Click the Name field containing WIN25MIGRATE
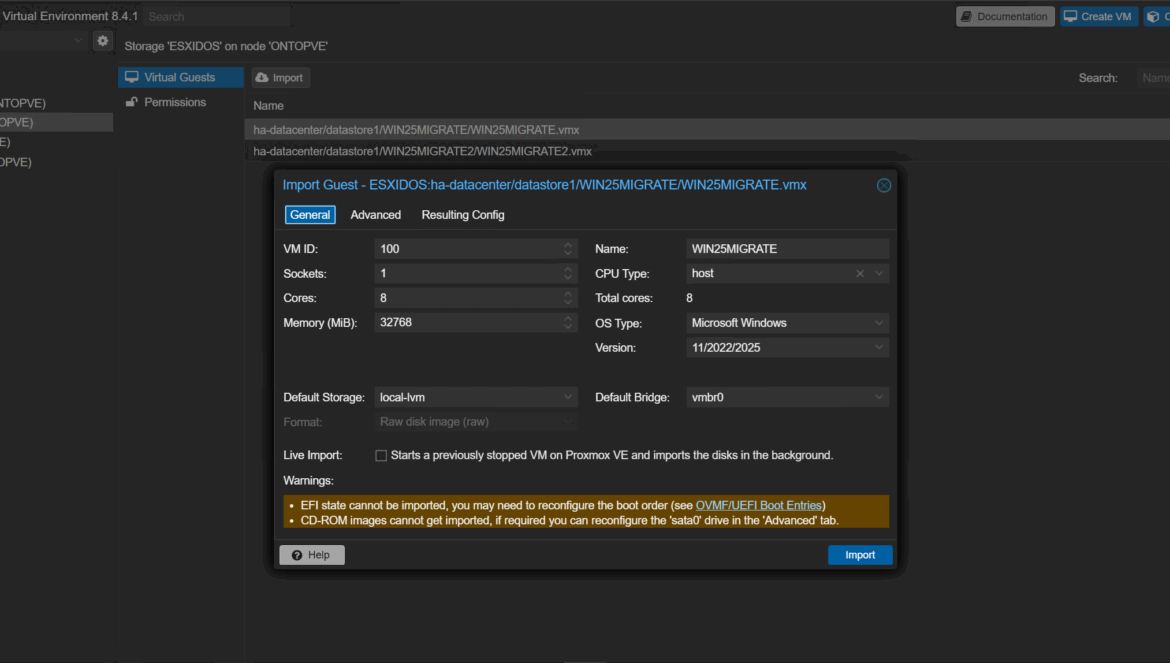 coord(787,249)
